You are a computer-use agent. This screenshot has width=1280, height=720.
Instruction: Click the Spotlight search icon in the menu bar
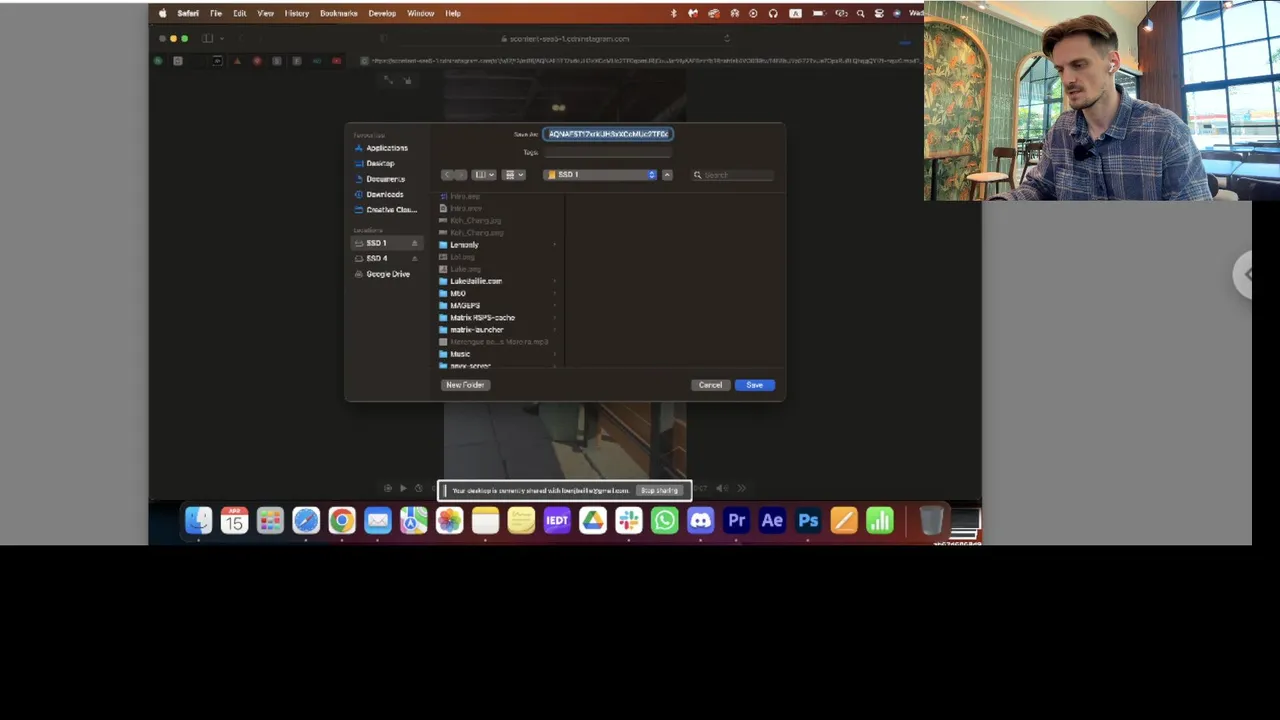860,13
